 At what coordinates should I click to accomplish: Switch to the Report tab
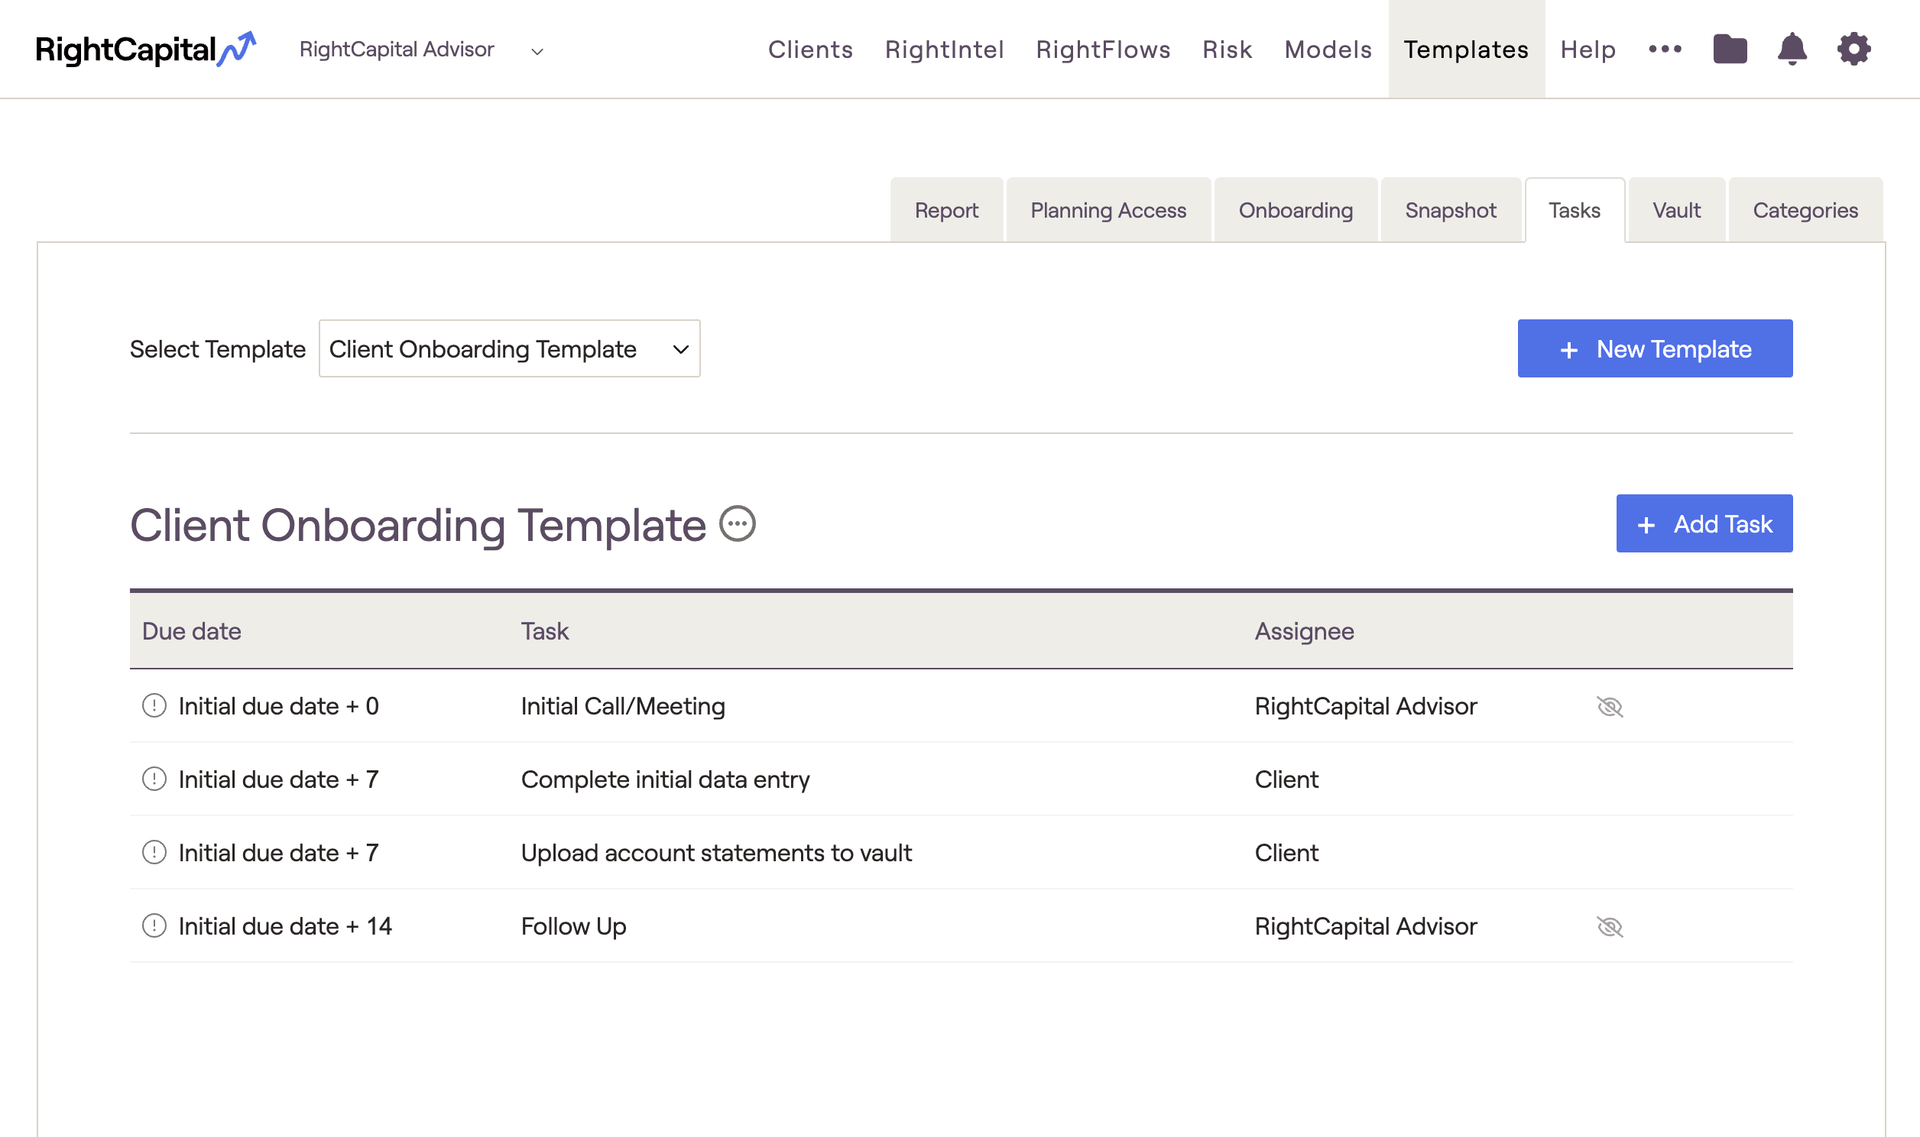click(x=946, y=210)
